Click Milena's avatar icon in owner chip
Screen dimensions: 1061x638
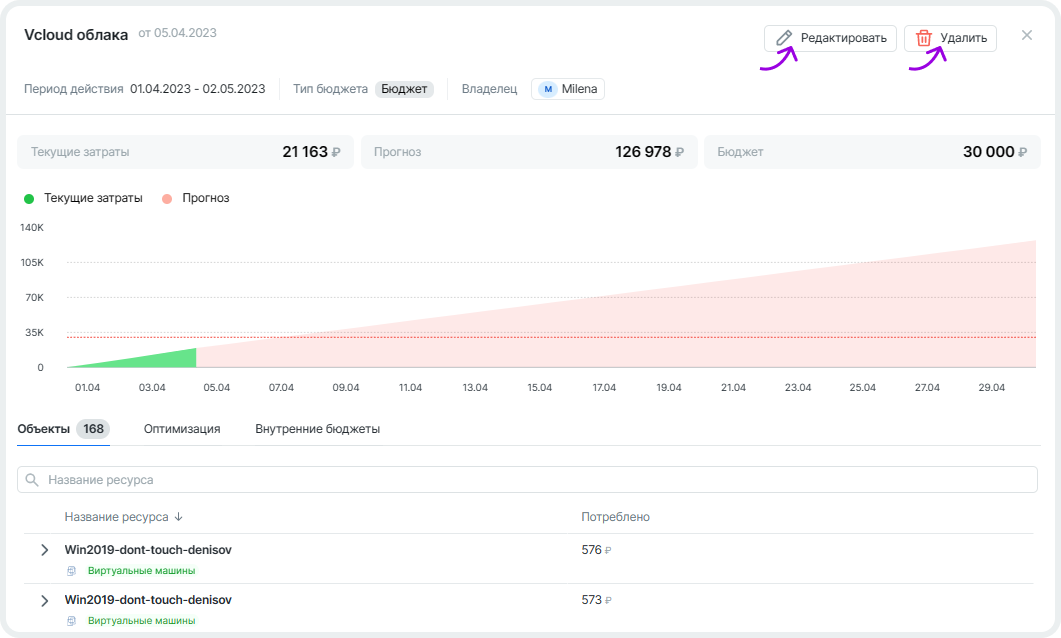pos(547,89)
